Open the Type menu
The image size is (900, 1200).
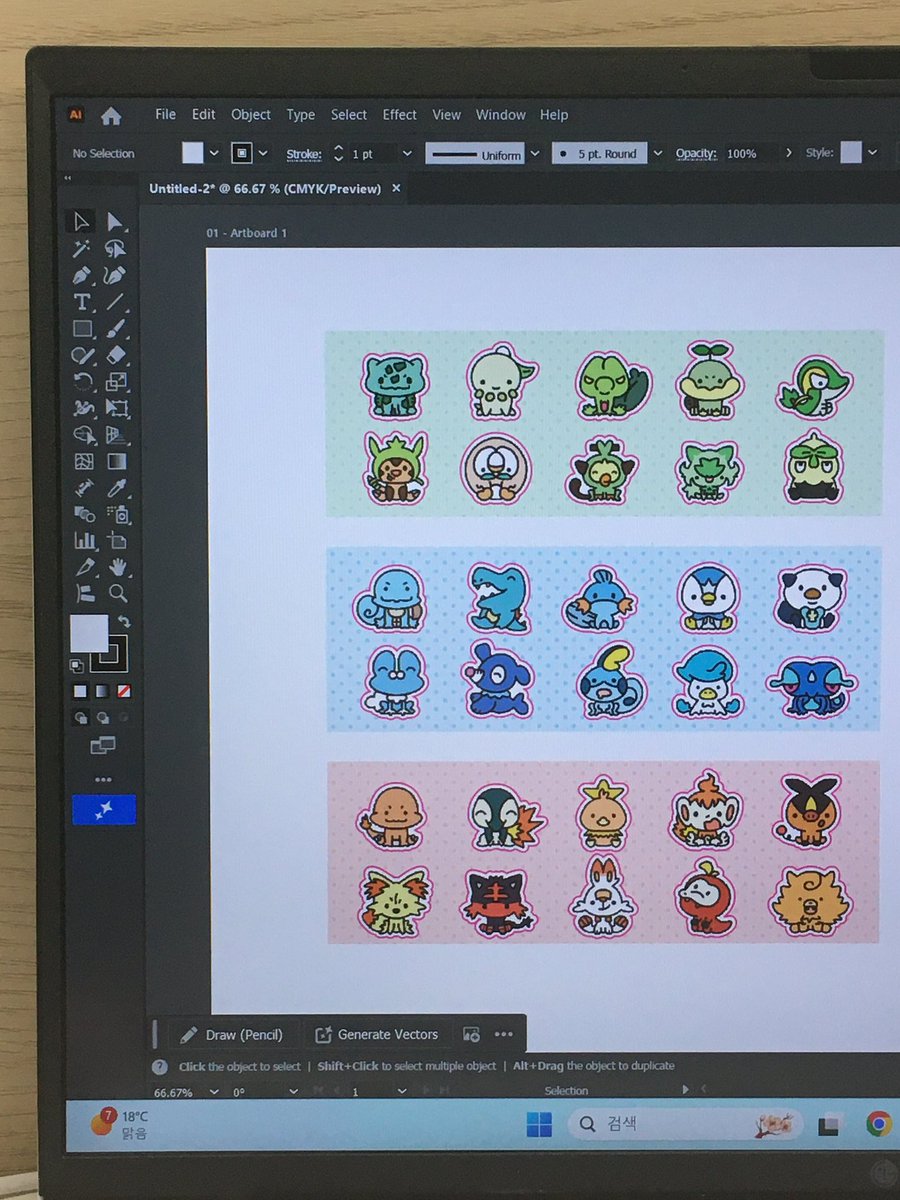point(301,115)
